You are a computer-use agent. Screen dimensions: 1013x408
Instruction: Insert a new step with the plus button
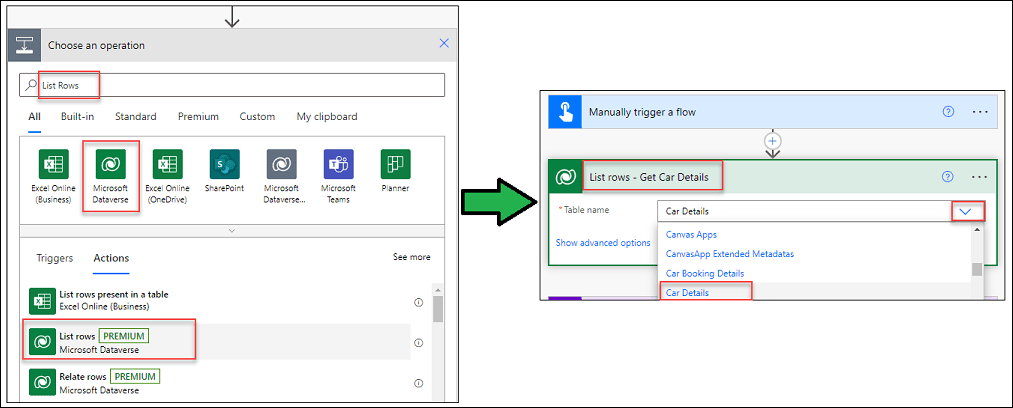tap(773, 141)
